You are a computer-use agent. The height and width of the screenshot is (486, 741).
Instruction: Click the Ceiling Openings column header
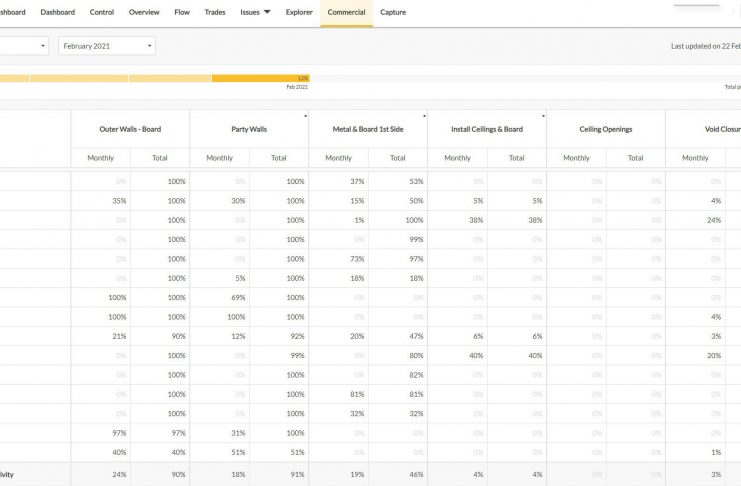click(606, 129)
